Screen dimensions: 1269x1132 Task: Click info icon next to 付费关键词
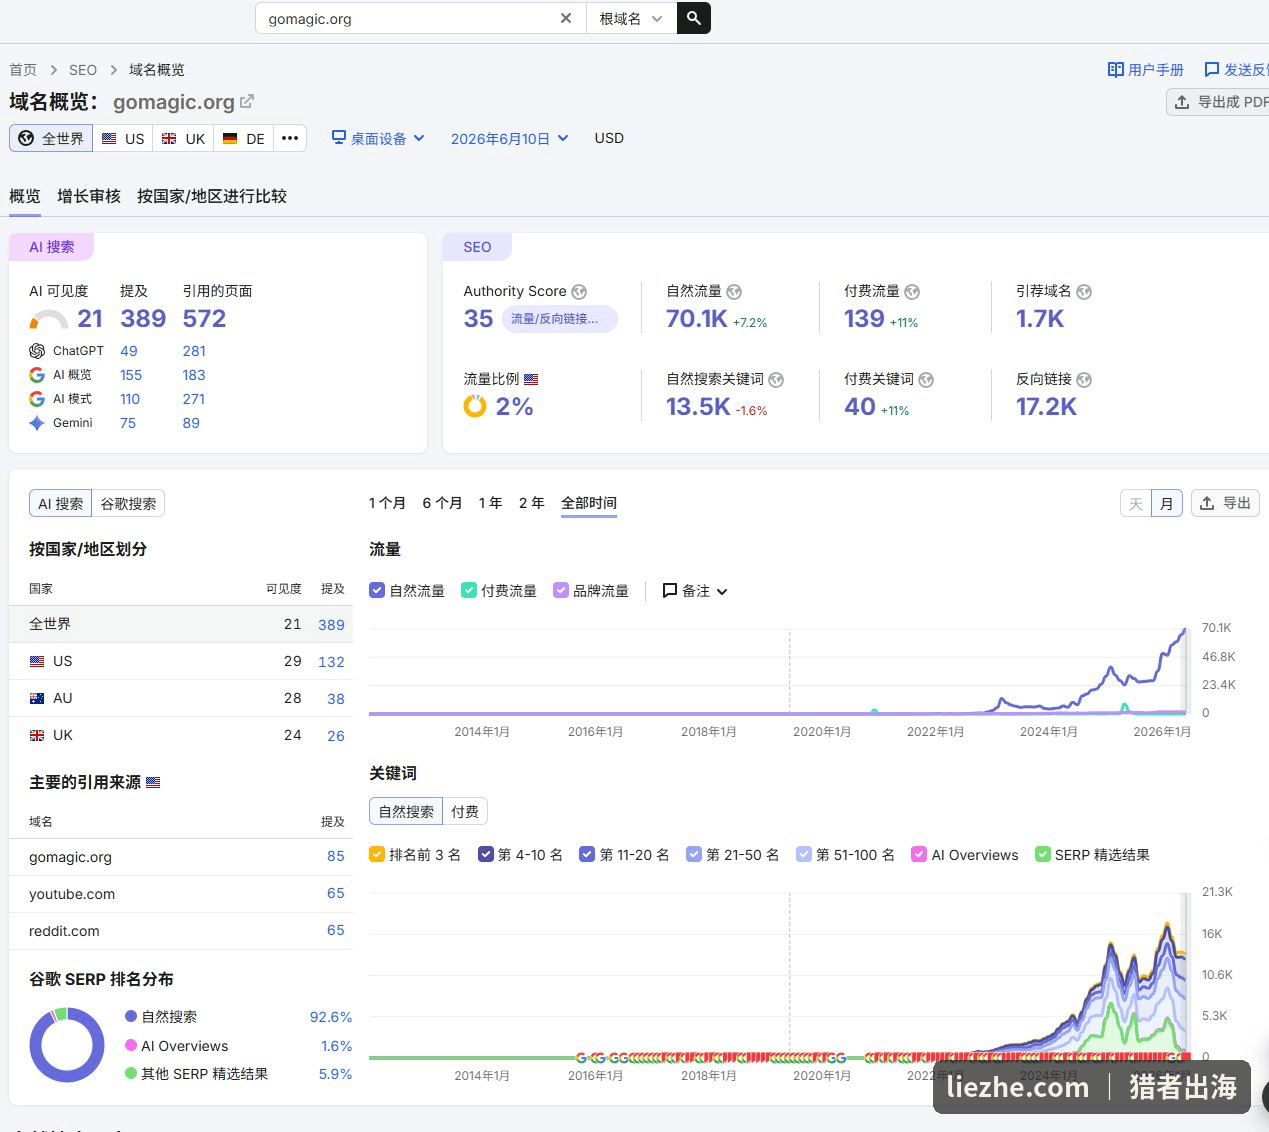[x=926, y=380]
